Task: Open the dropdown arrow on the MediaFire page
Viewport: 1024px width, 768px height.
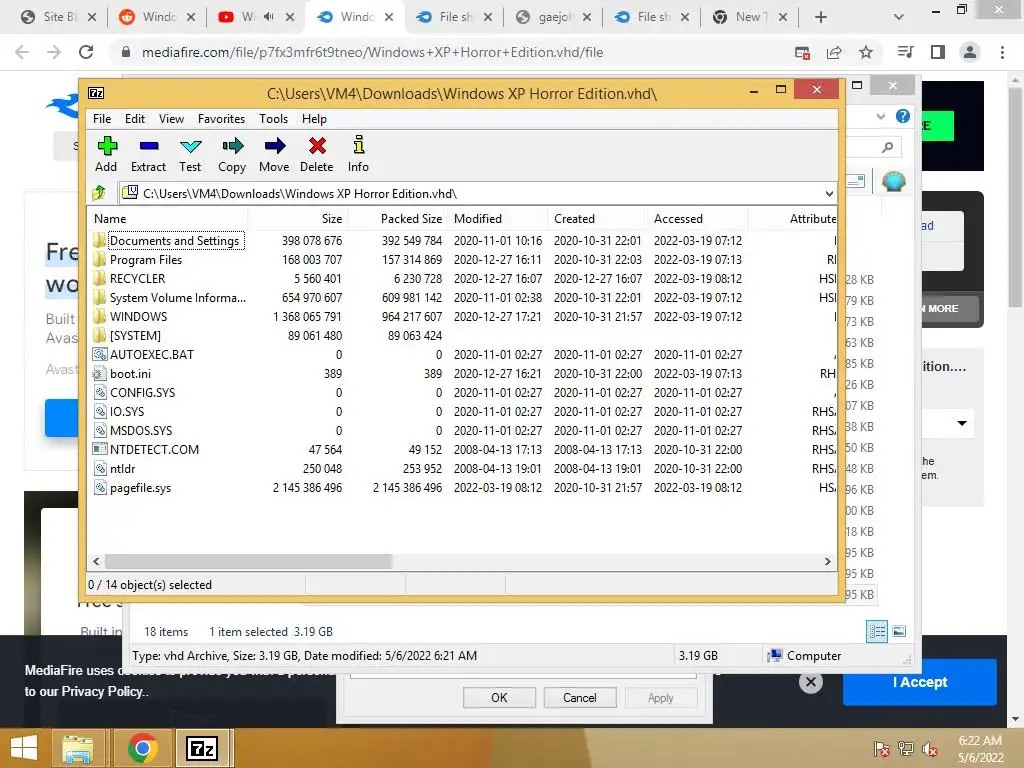Action: point(962,423)
